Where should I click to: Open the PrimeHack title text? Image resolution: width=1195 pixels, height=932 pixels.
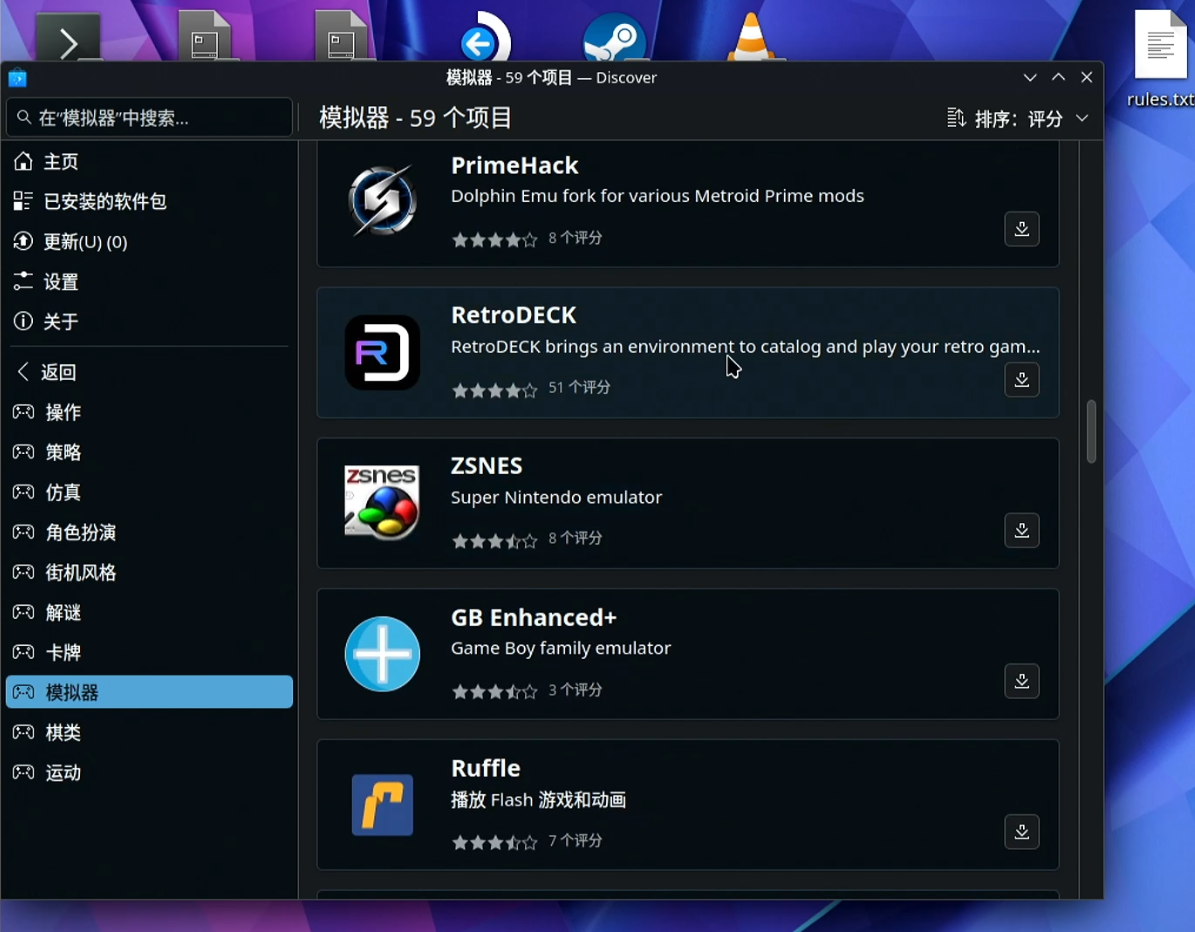(x=514, y=165)
